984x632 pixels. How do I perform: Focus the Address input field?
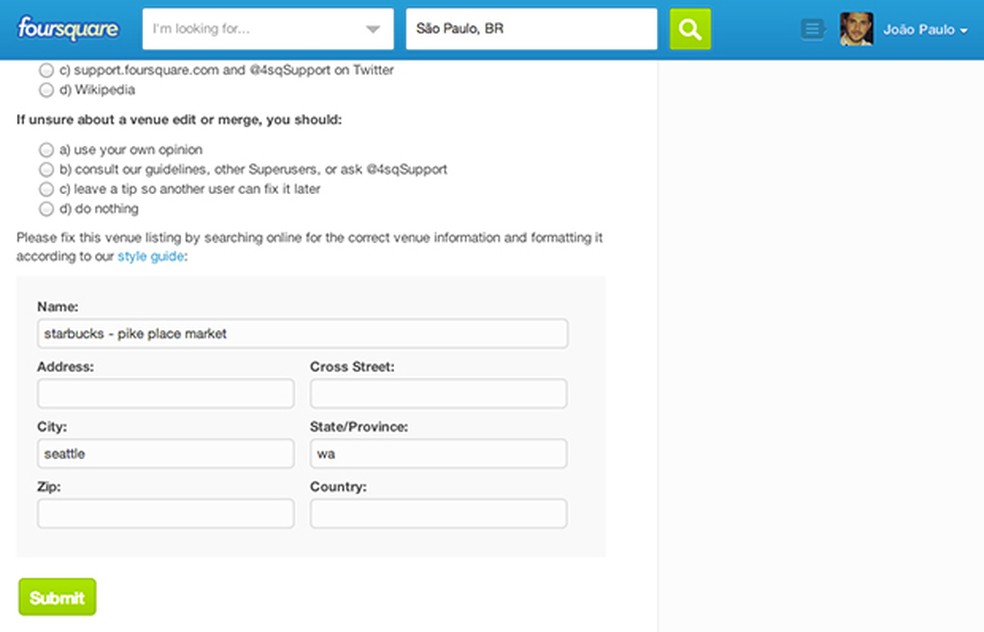tap(166, 394)
